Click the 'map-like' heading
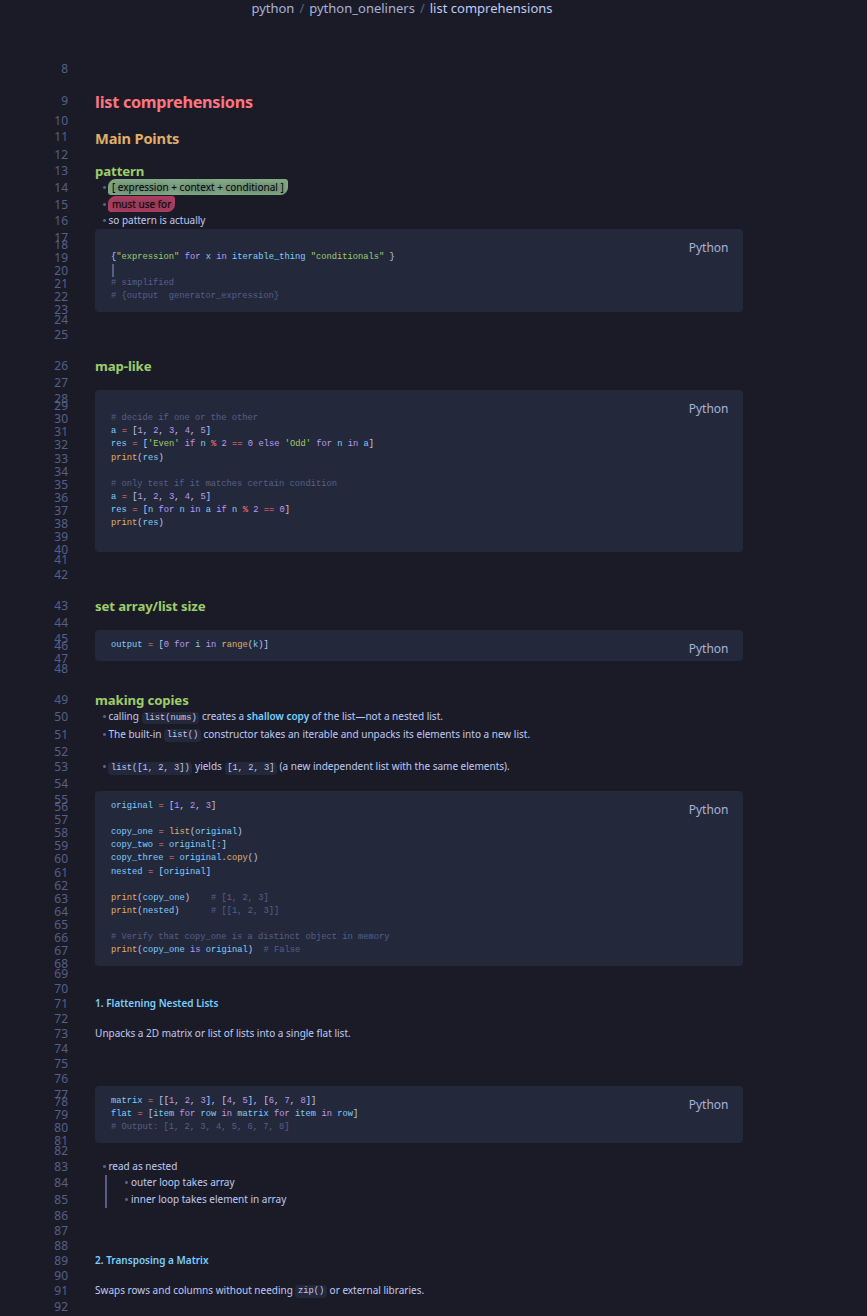 [x=123, y=367]
